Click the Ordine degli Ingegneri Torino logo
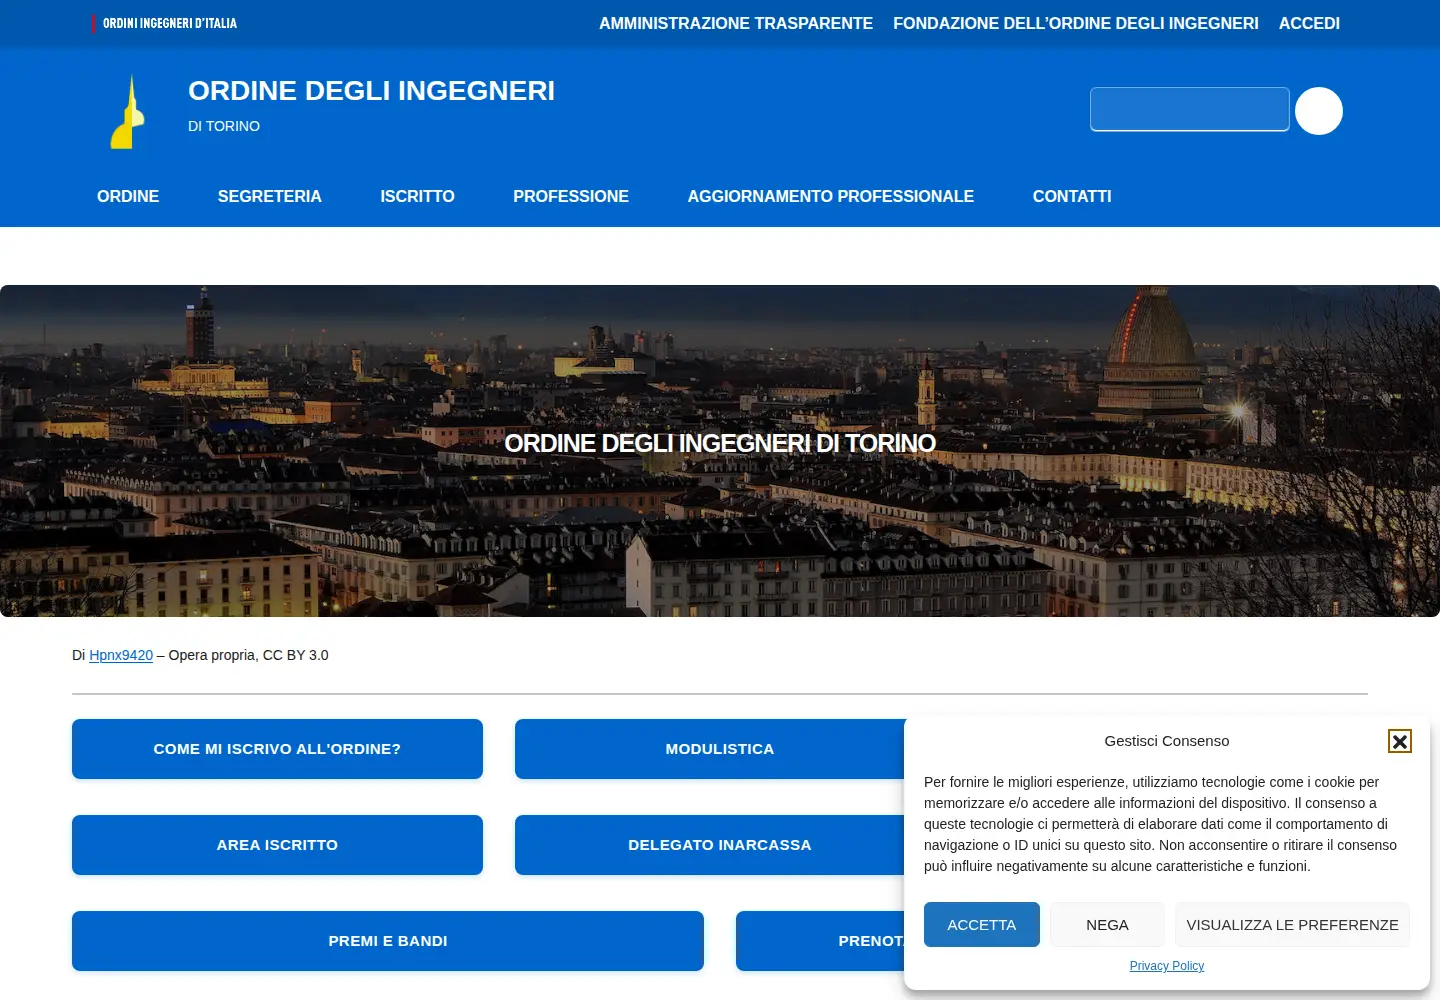Image resolution: width=1440 pixels, height=1000 pixels. (128, 112)
